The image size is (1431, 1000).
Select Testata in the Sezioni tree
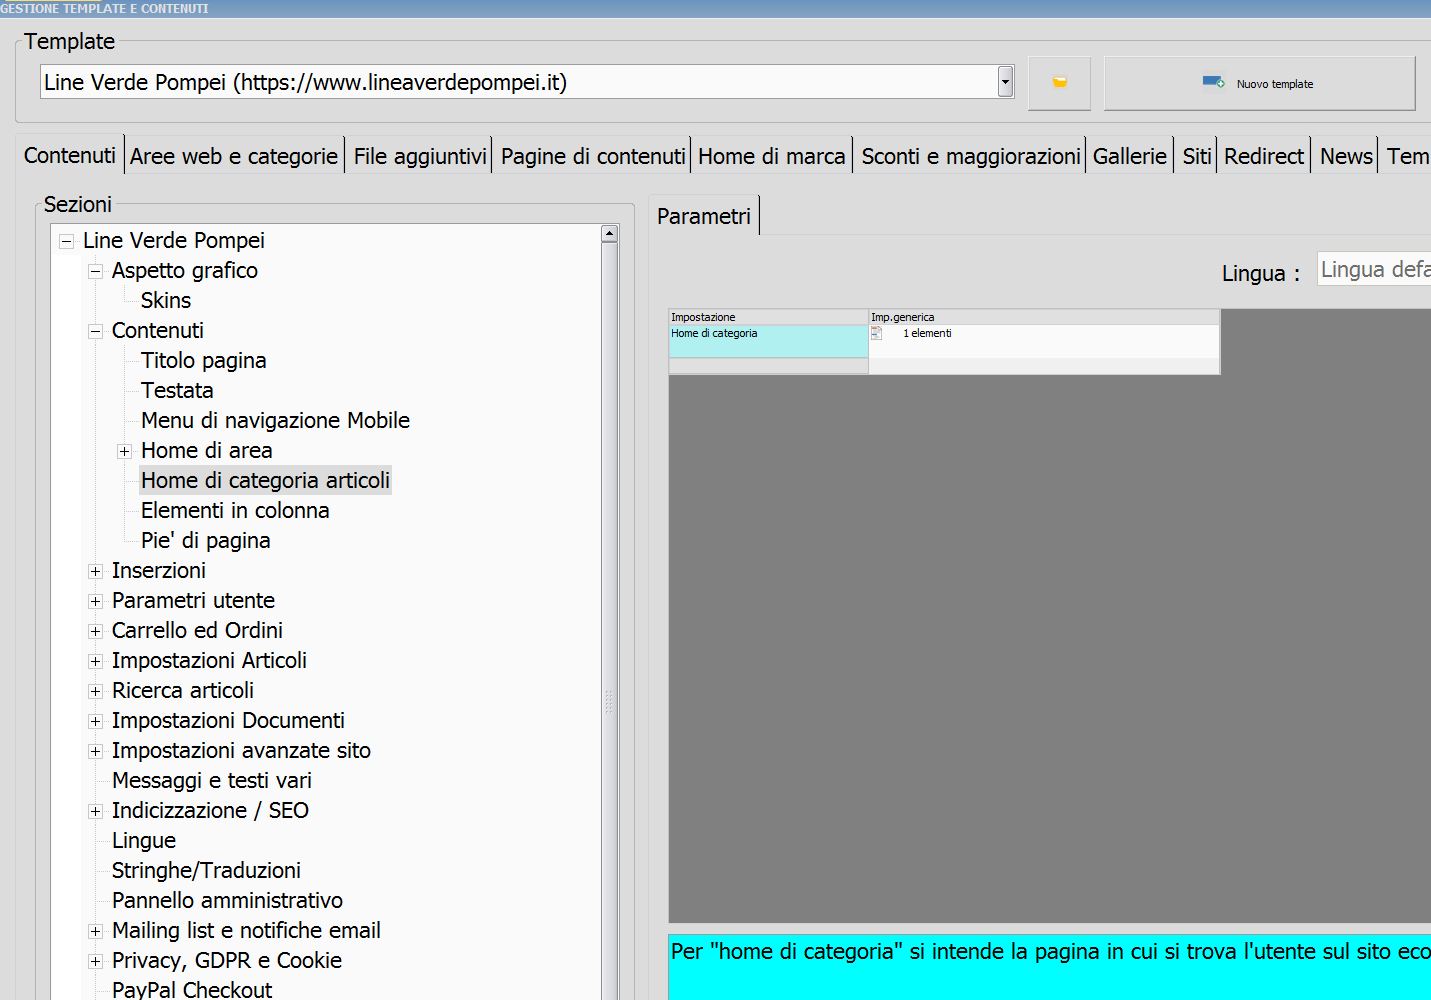click(177, 390)
